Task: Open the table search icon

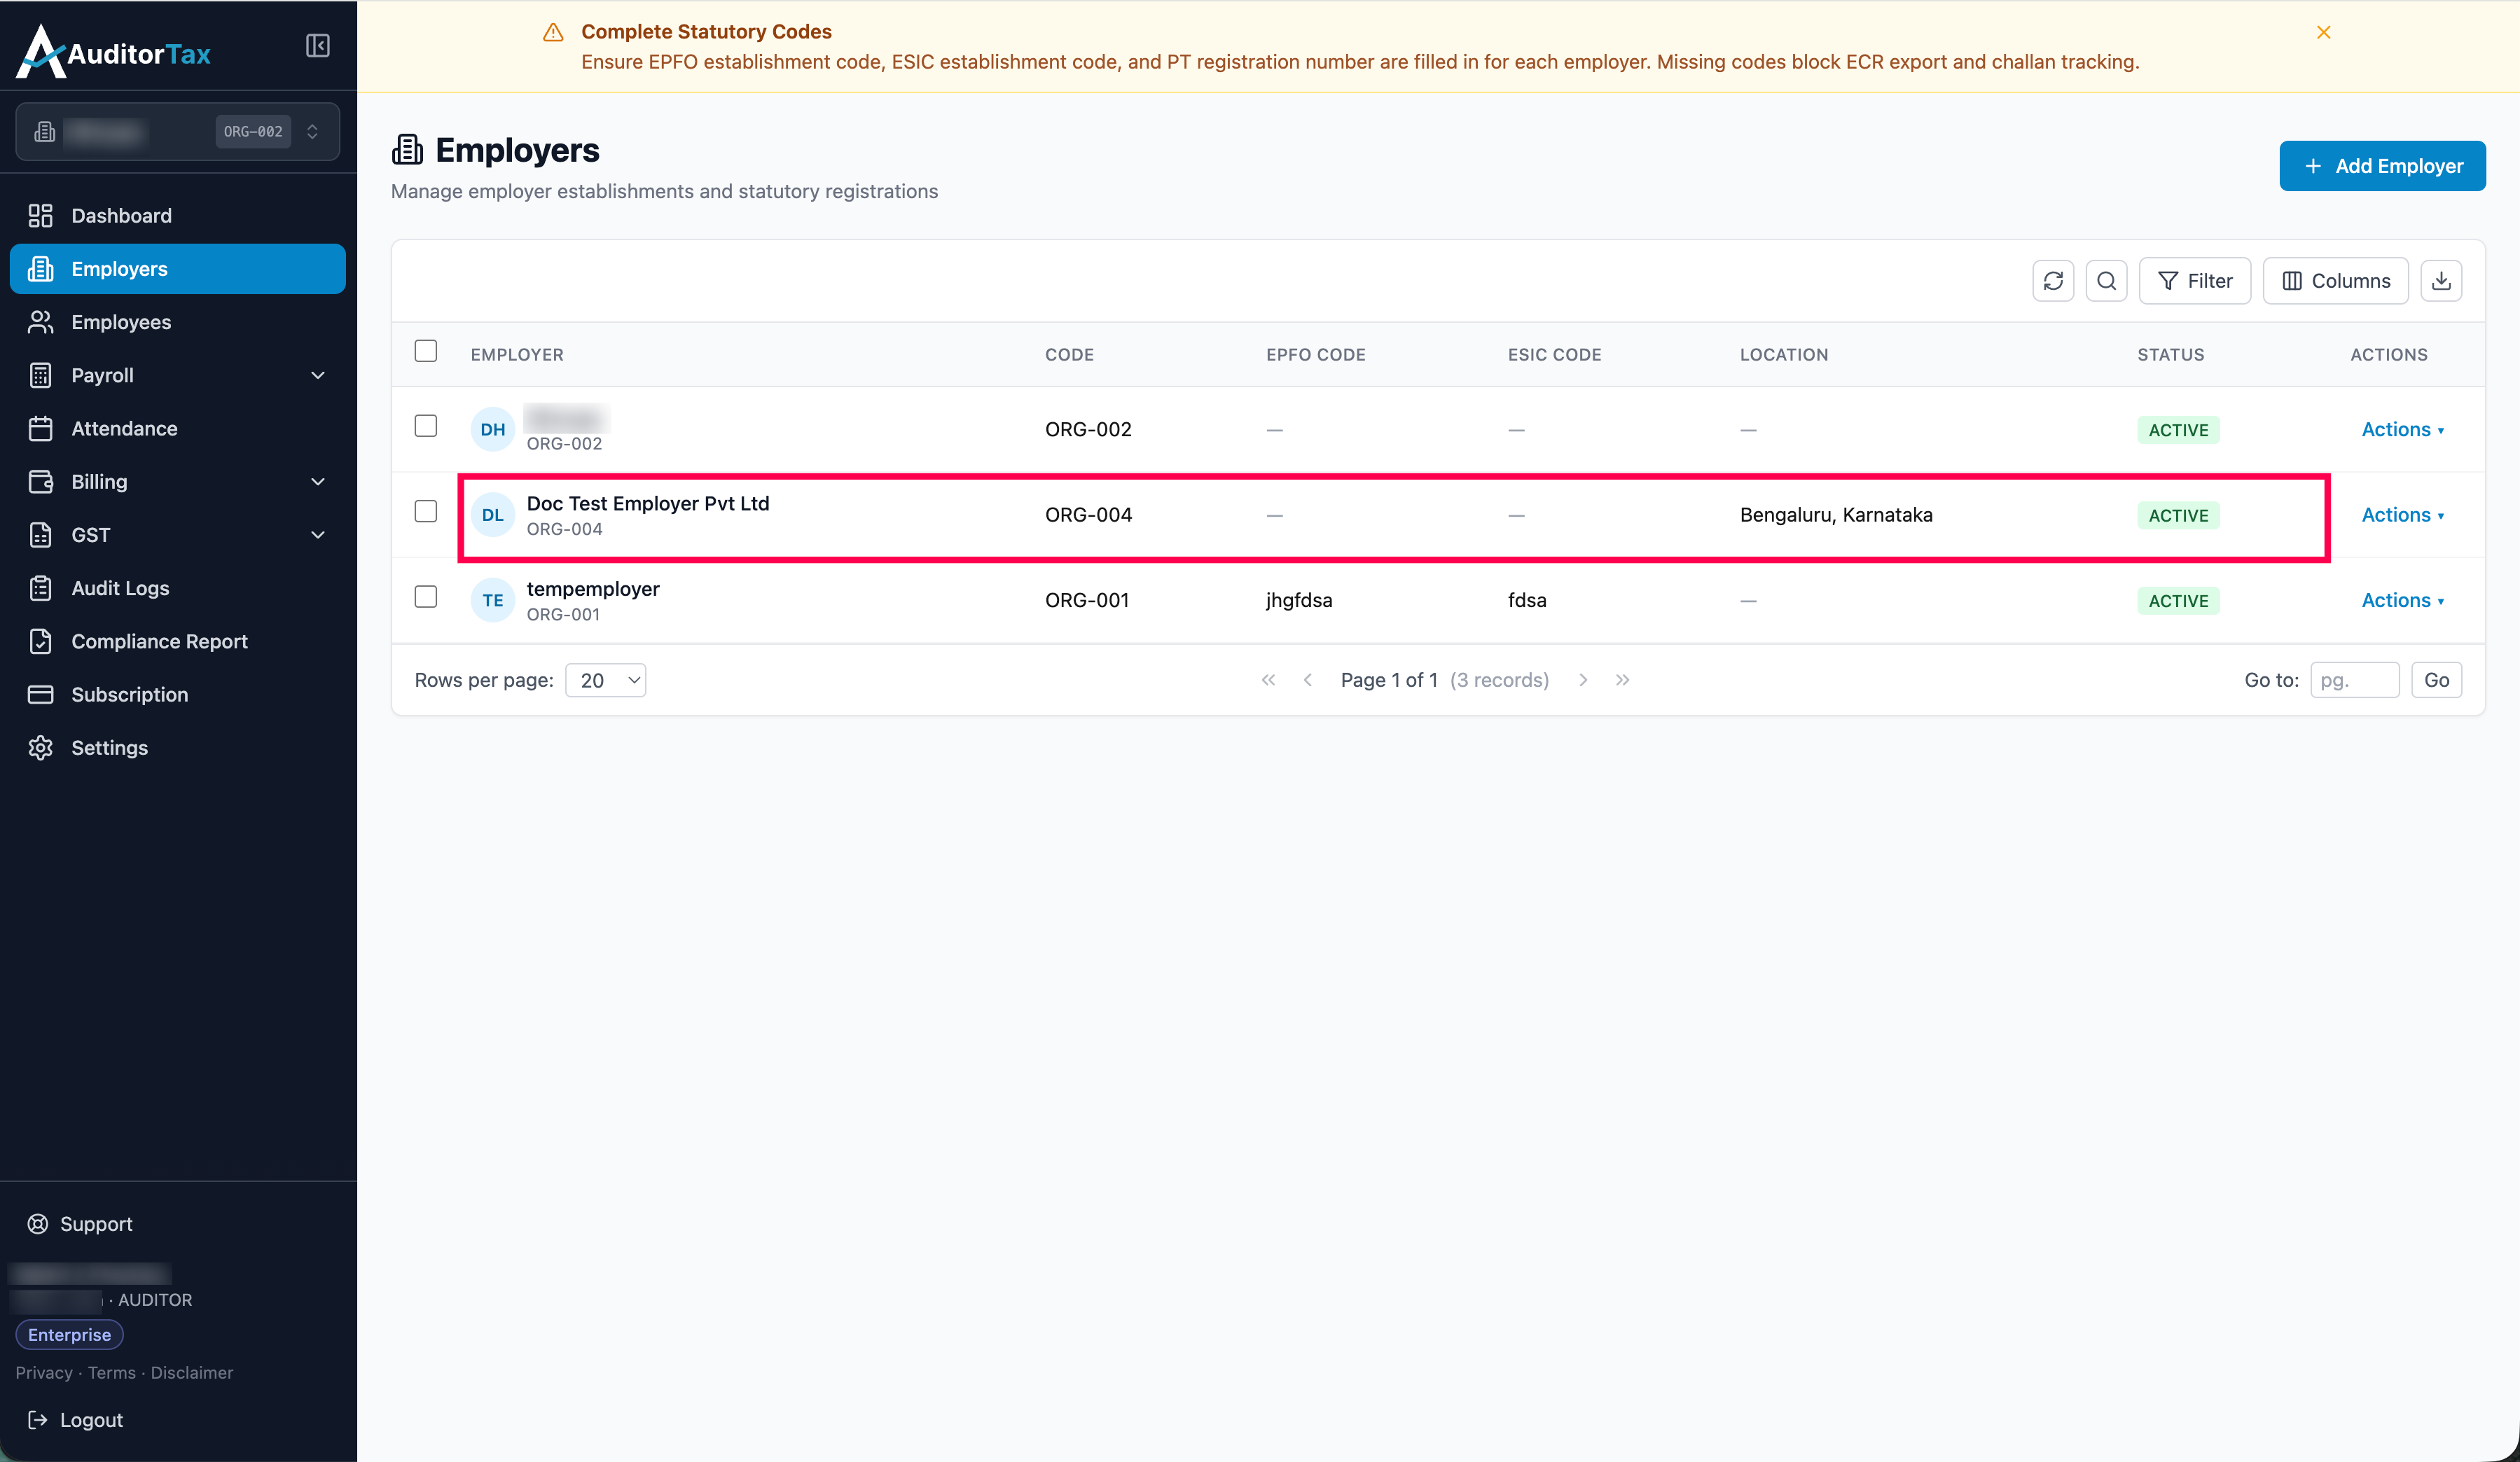Action: click(2106, 281)
